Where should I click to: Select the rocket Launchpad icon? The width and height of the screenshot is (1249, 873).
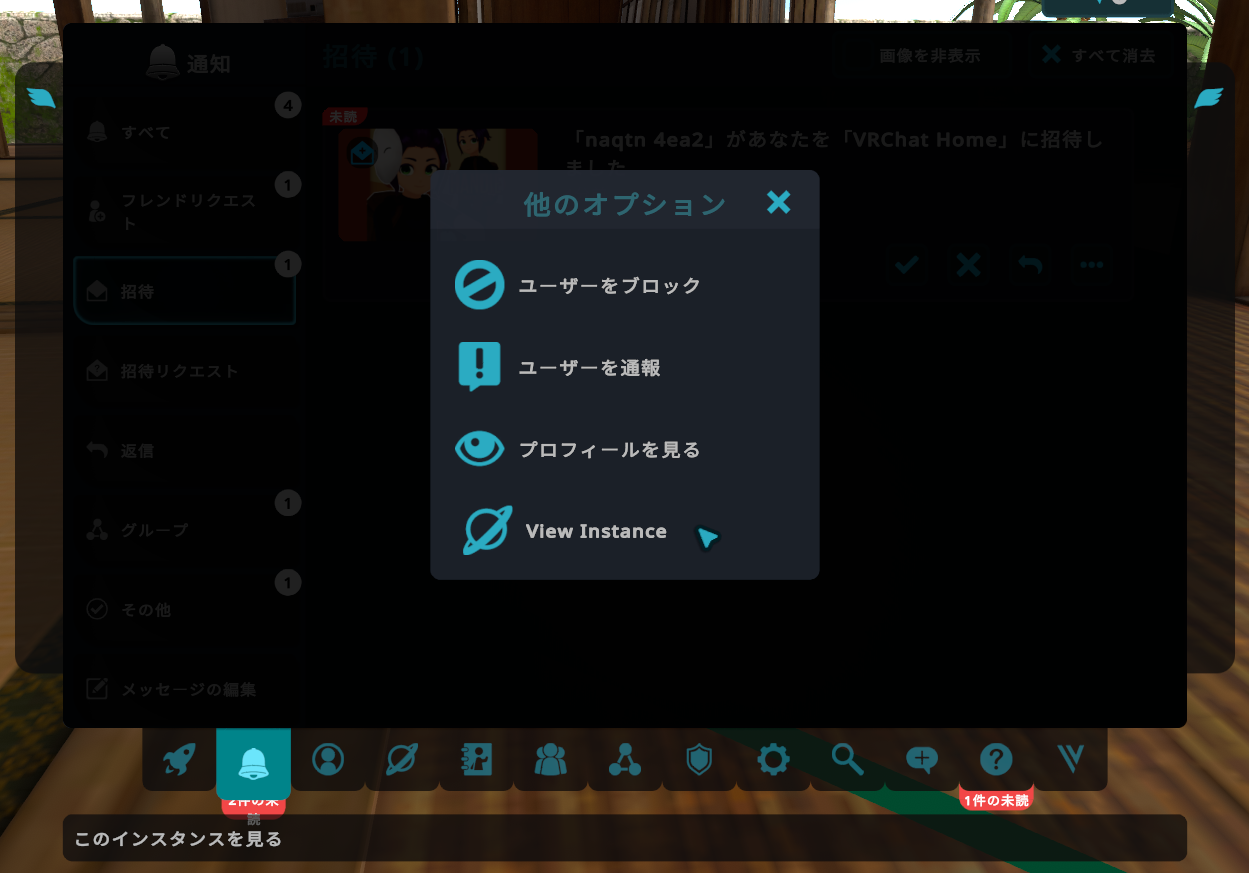(177, 760)
